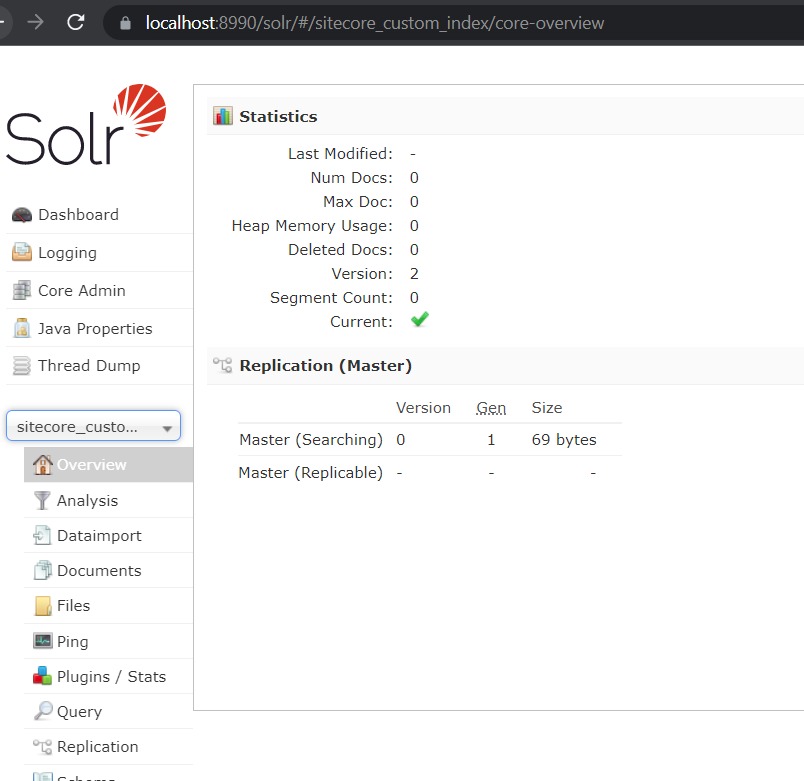Click the localhost URL address field
804x781 pixels.
tap(374, 23)
